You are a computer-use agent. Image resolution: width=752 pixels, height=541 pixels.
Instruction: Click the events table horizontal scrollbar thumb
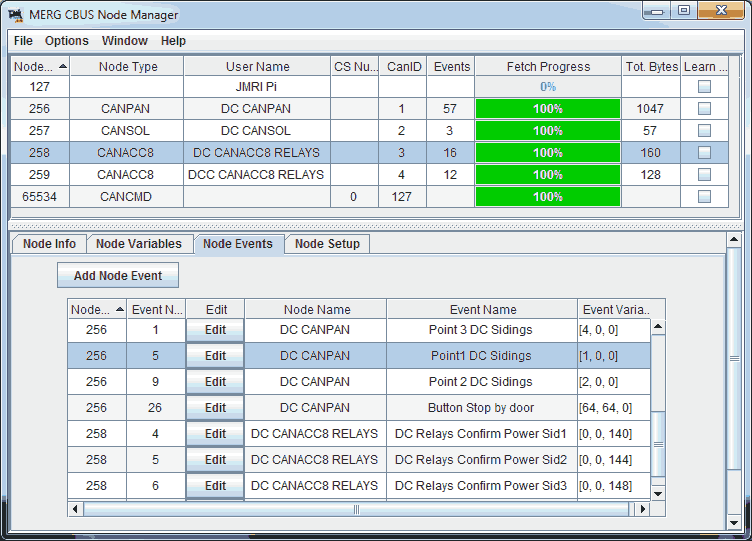click(356, 509)
